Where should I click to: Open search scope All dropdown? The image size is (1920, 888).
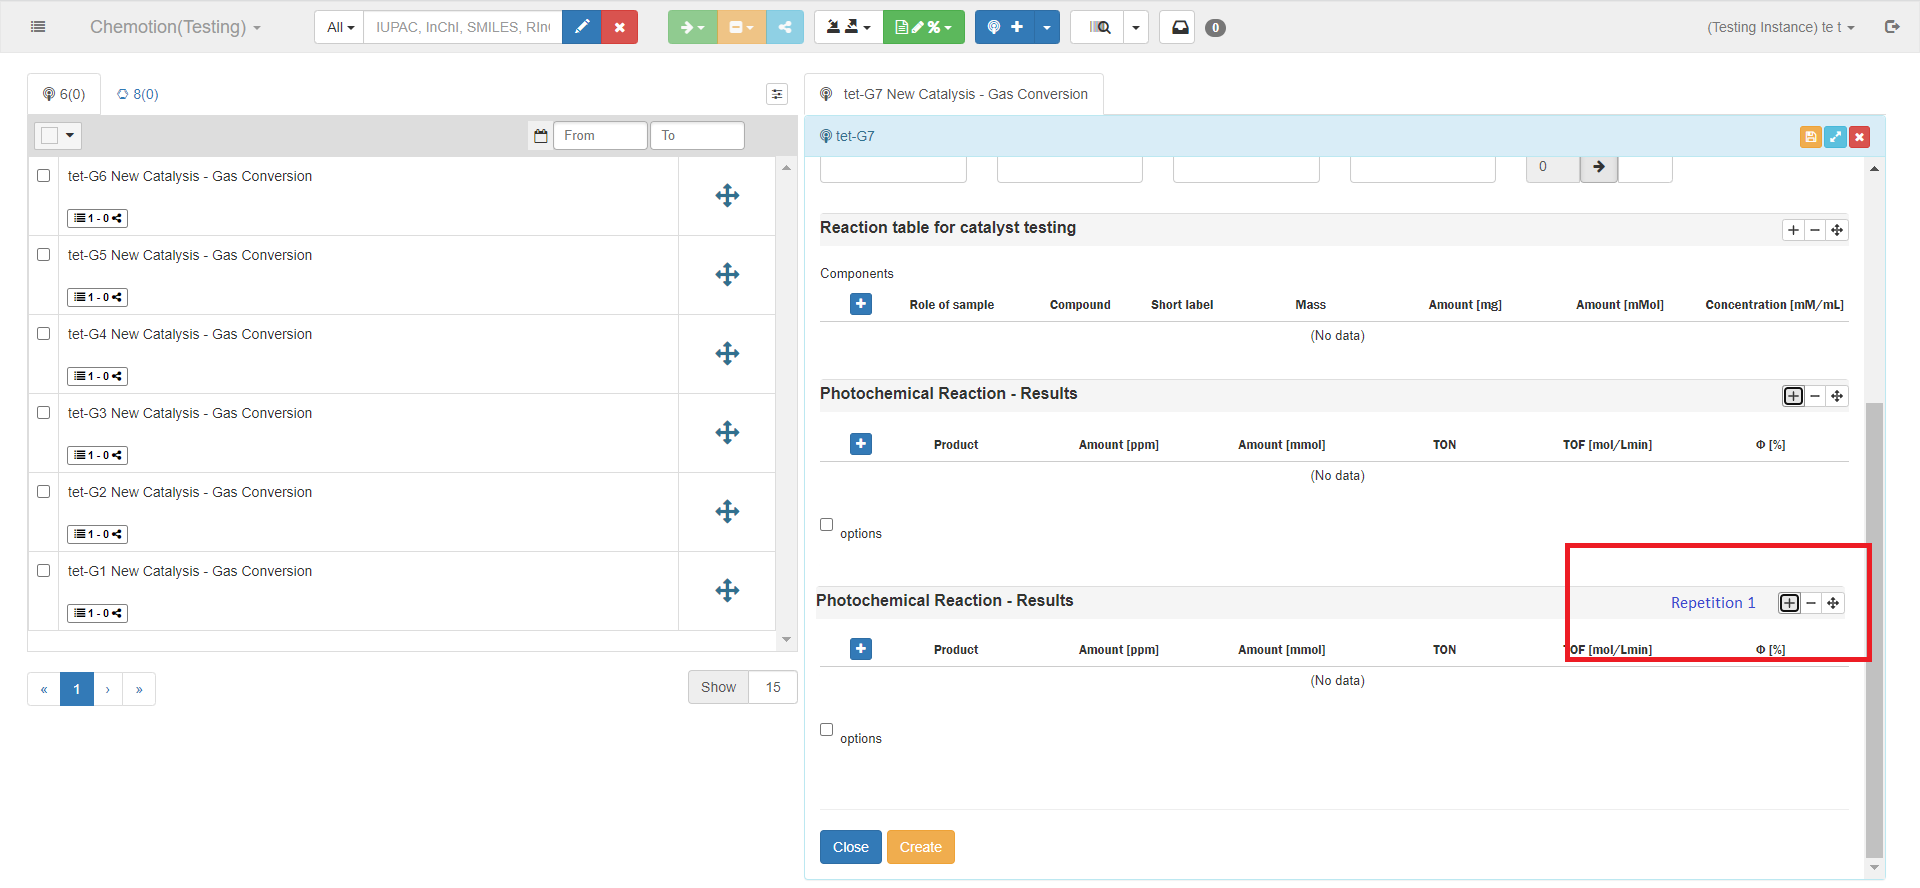[340, 27]
